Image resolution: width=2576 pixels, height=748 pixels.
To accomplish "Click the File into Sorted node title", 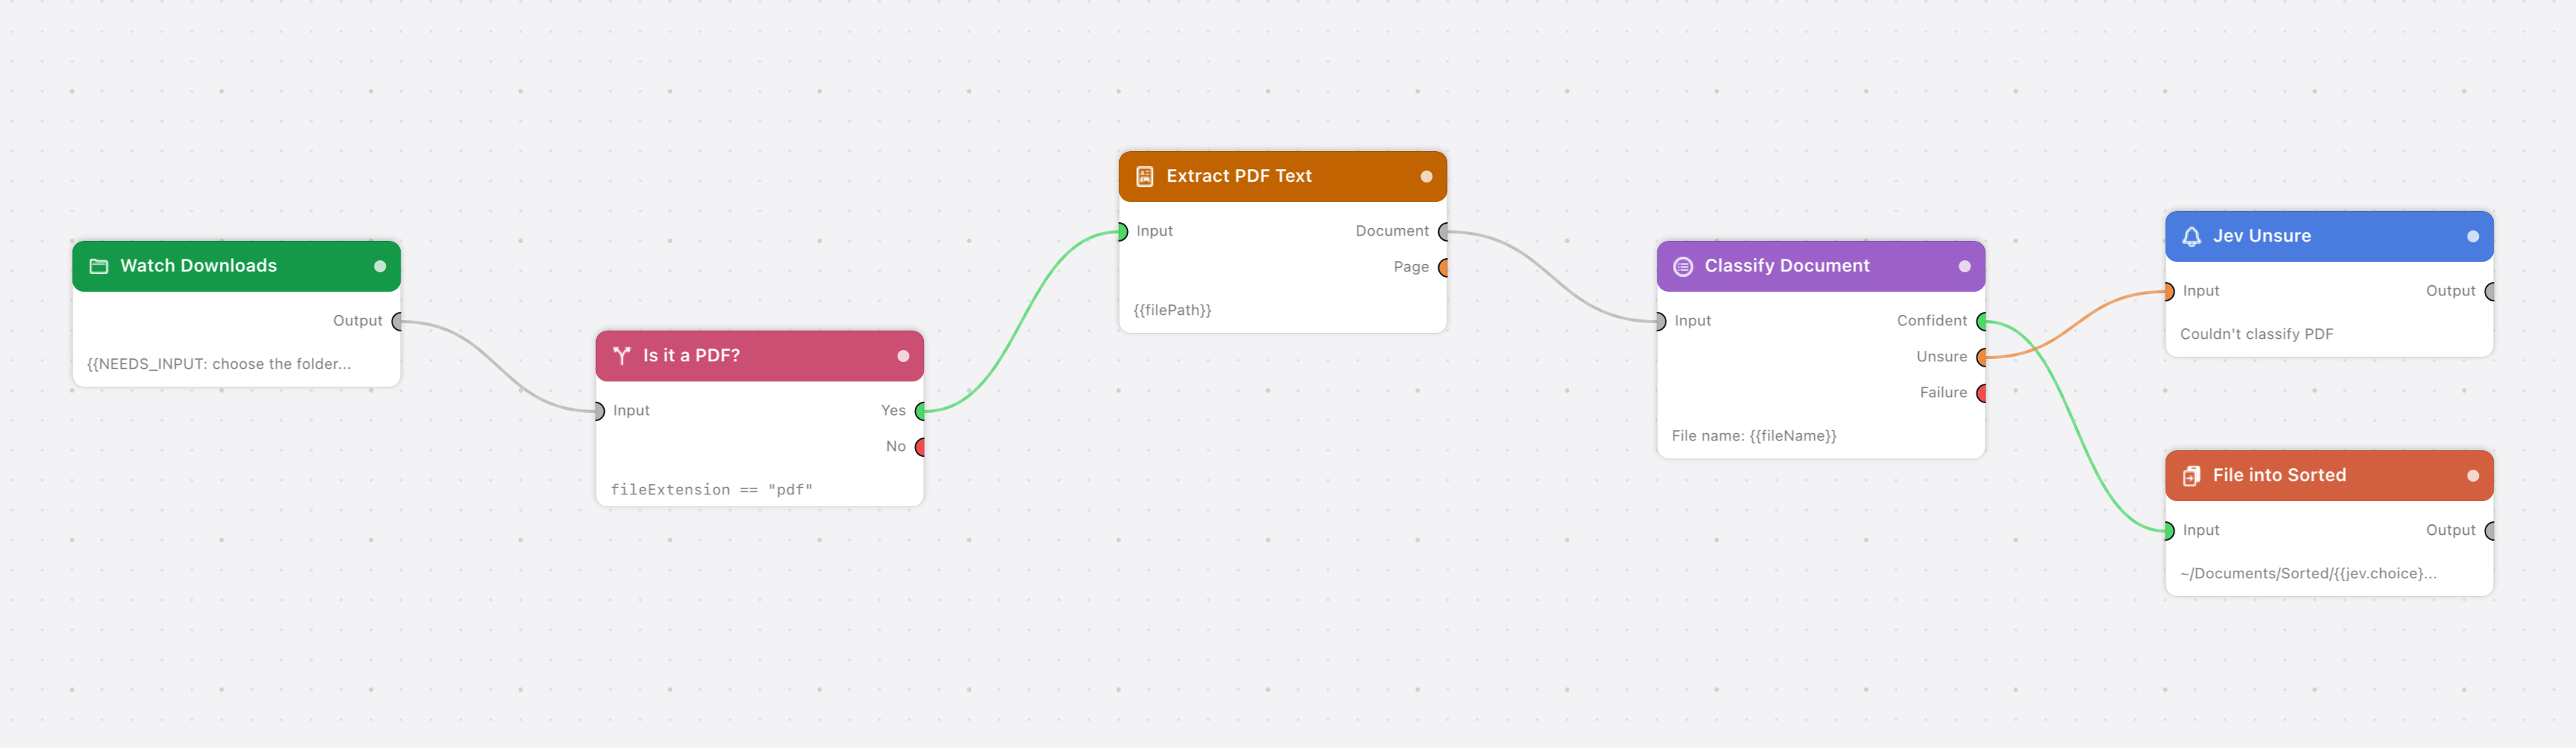I will (x=2279, y=476).
